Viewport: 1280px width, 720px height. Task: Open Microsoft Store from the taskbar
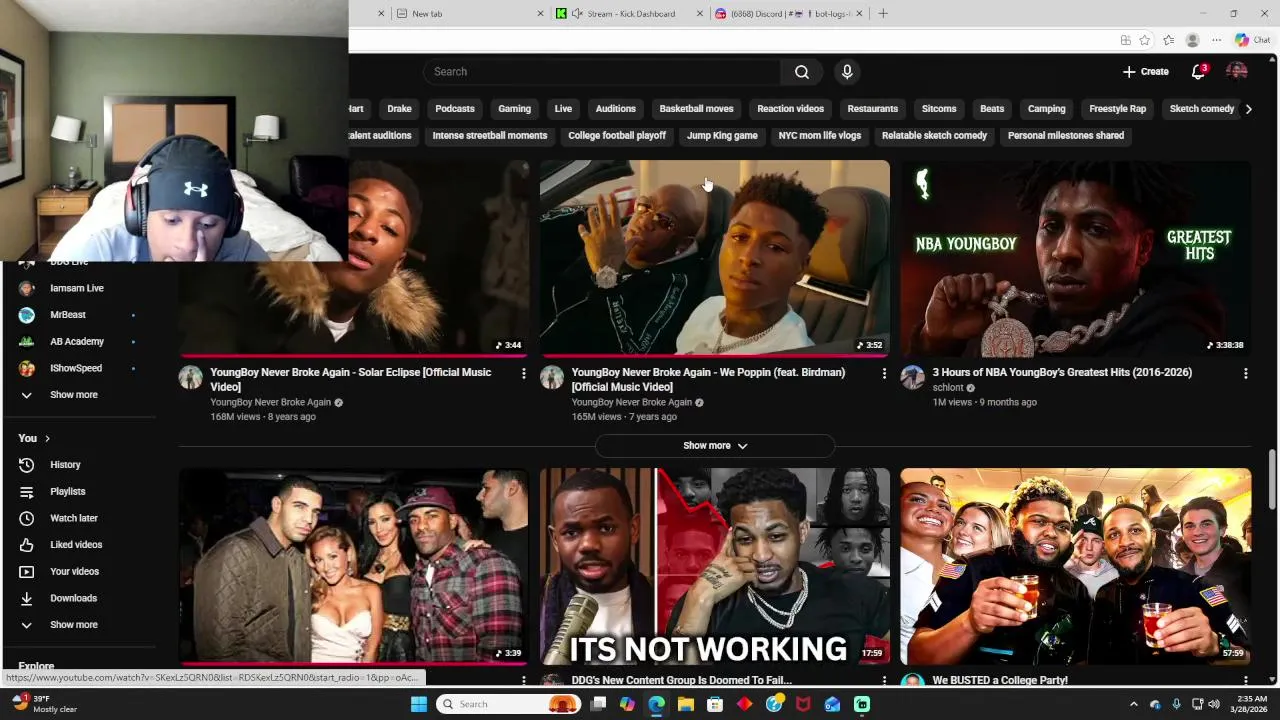(715, 704)
